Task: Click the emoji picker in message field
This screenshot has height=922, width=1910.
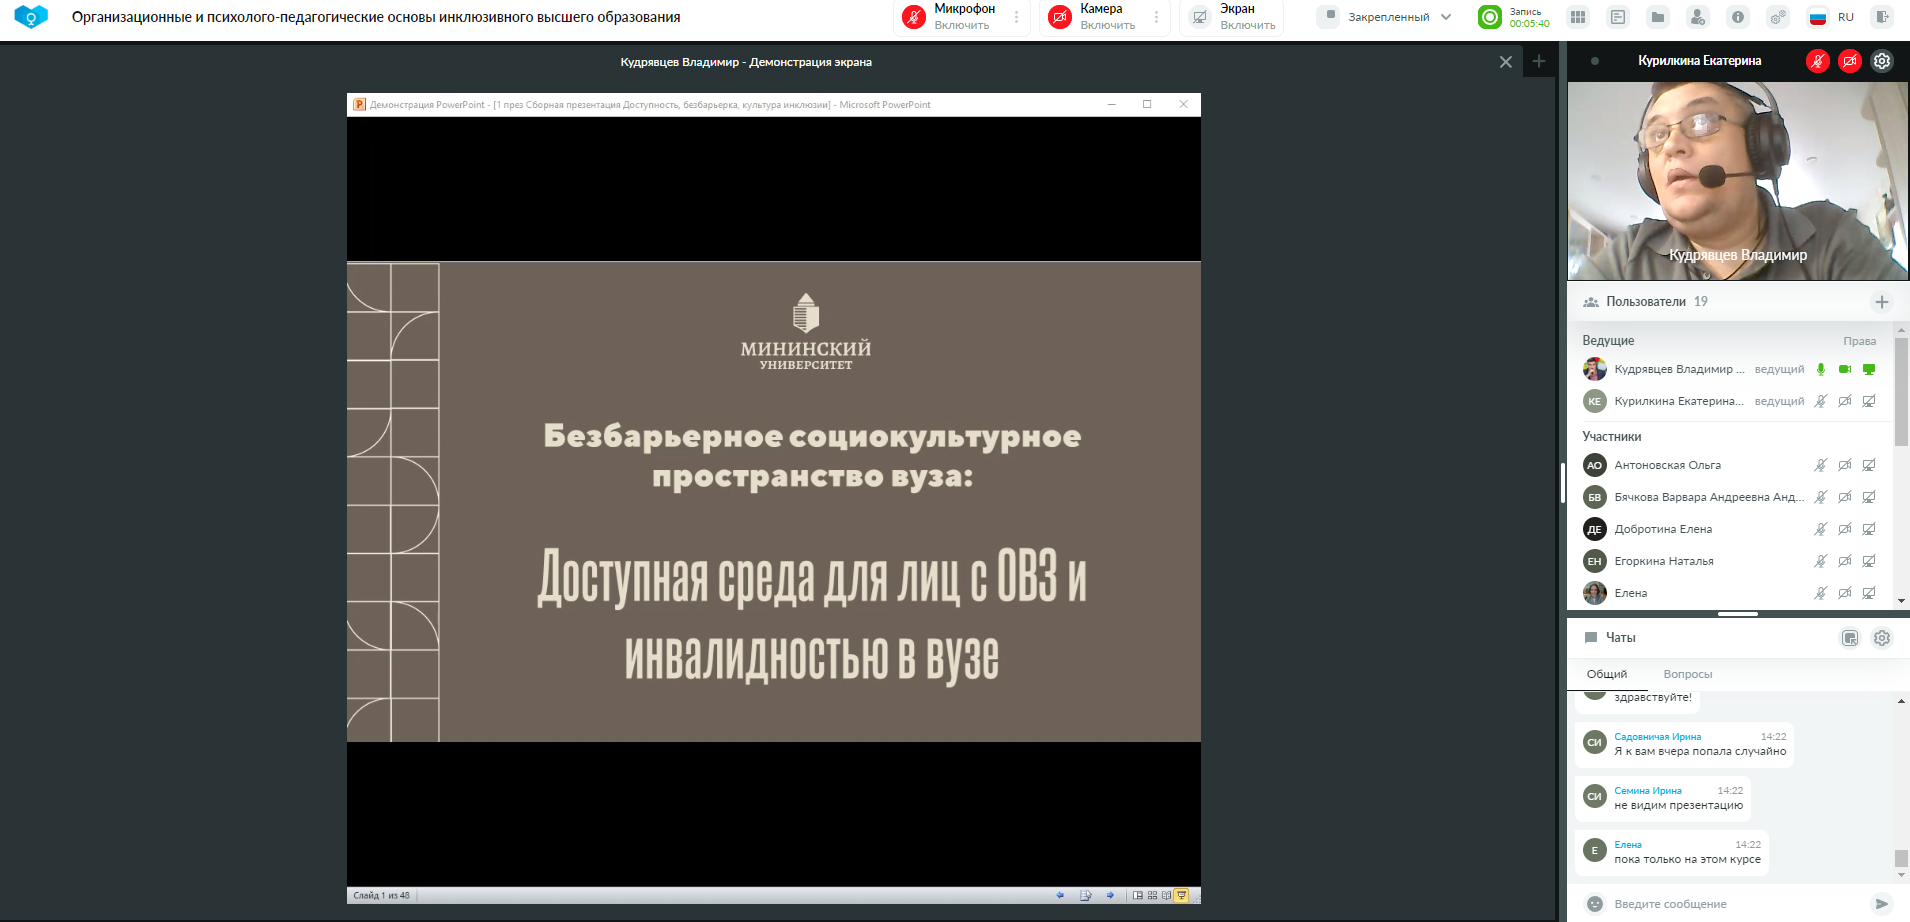Action: coord(1595,904)
